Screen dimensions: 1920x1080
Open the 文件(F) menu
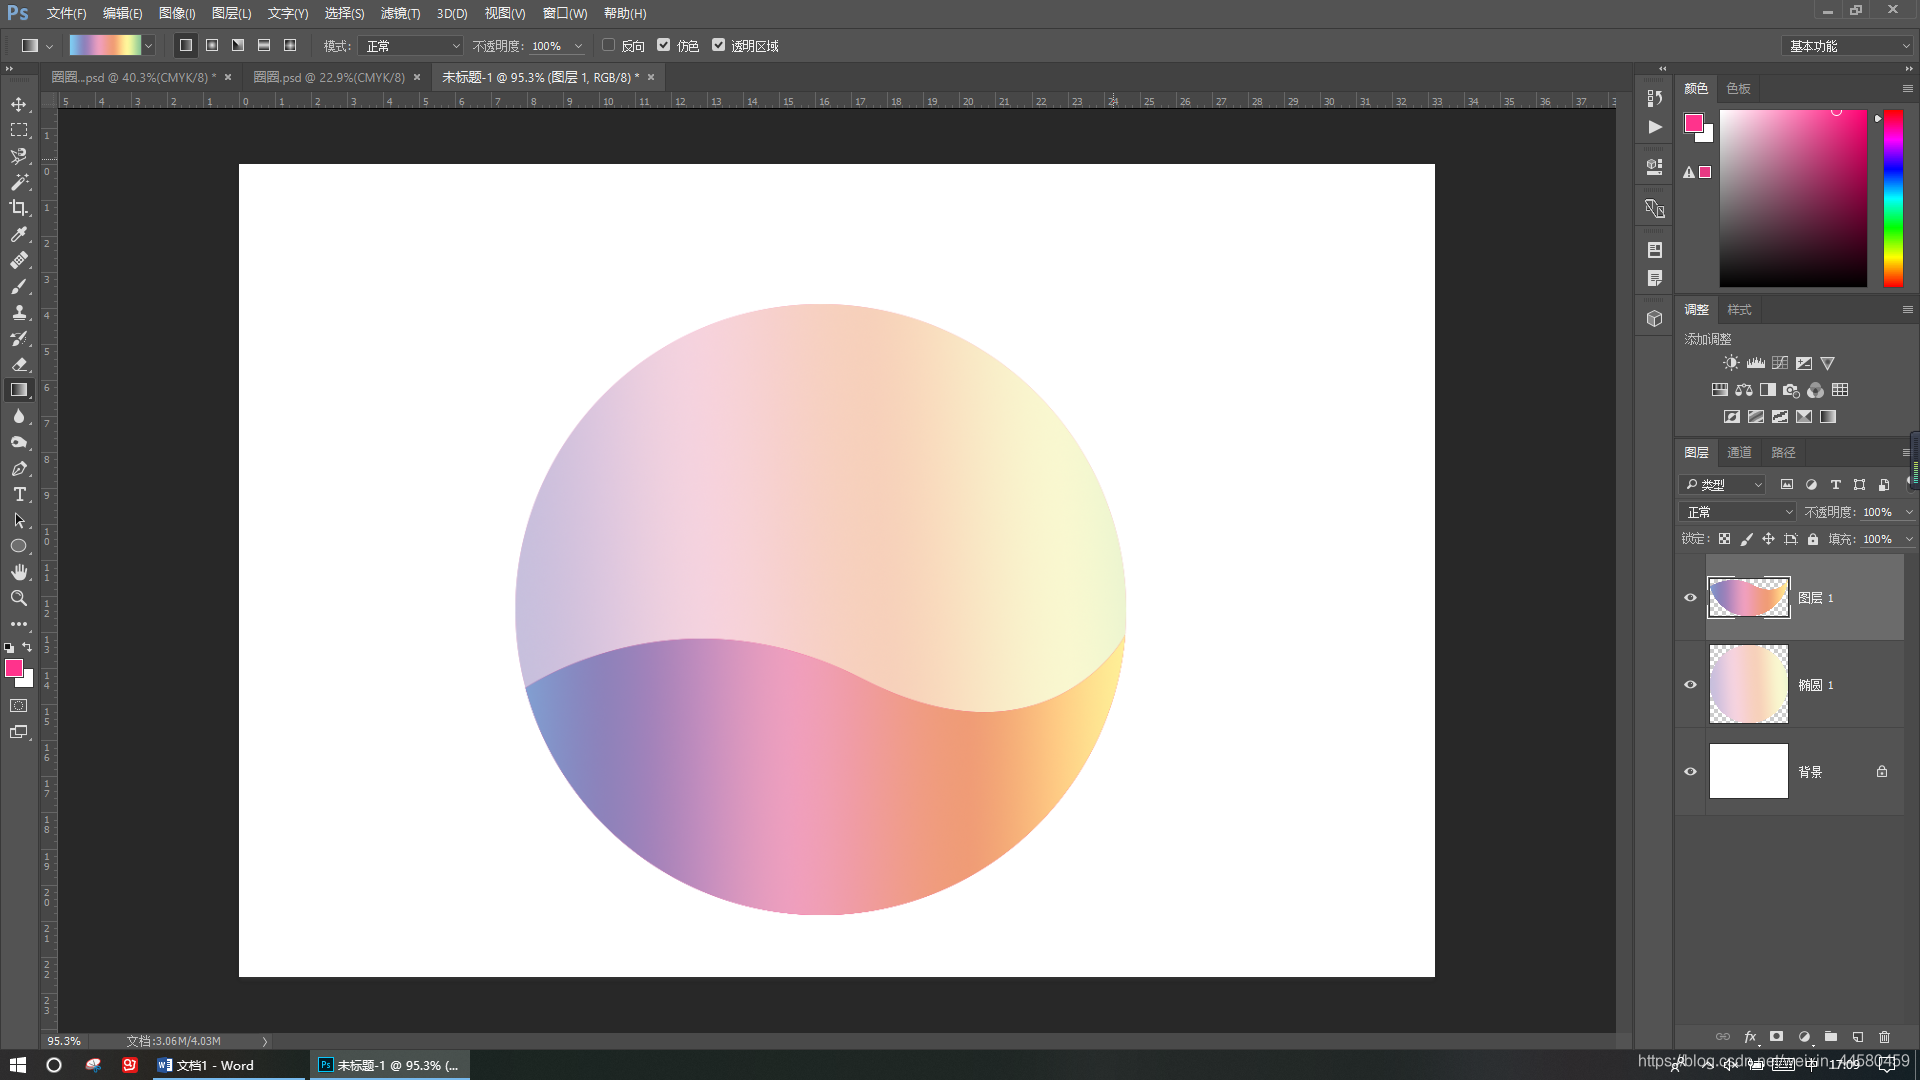(66, 13)
